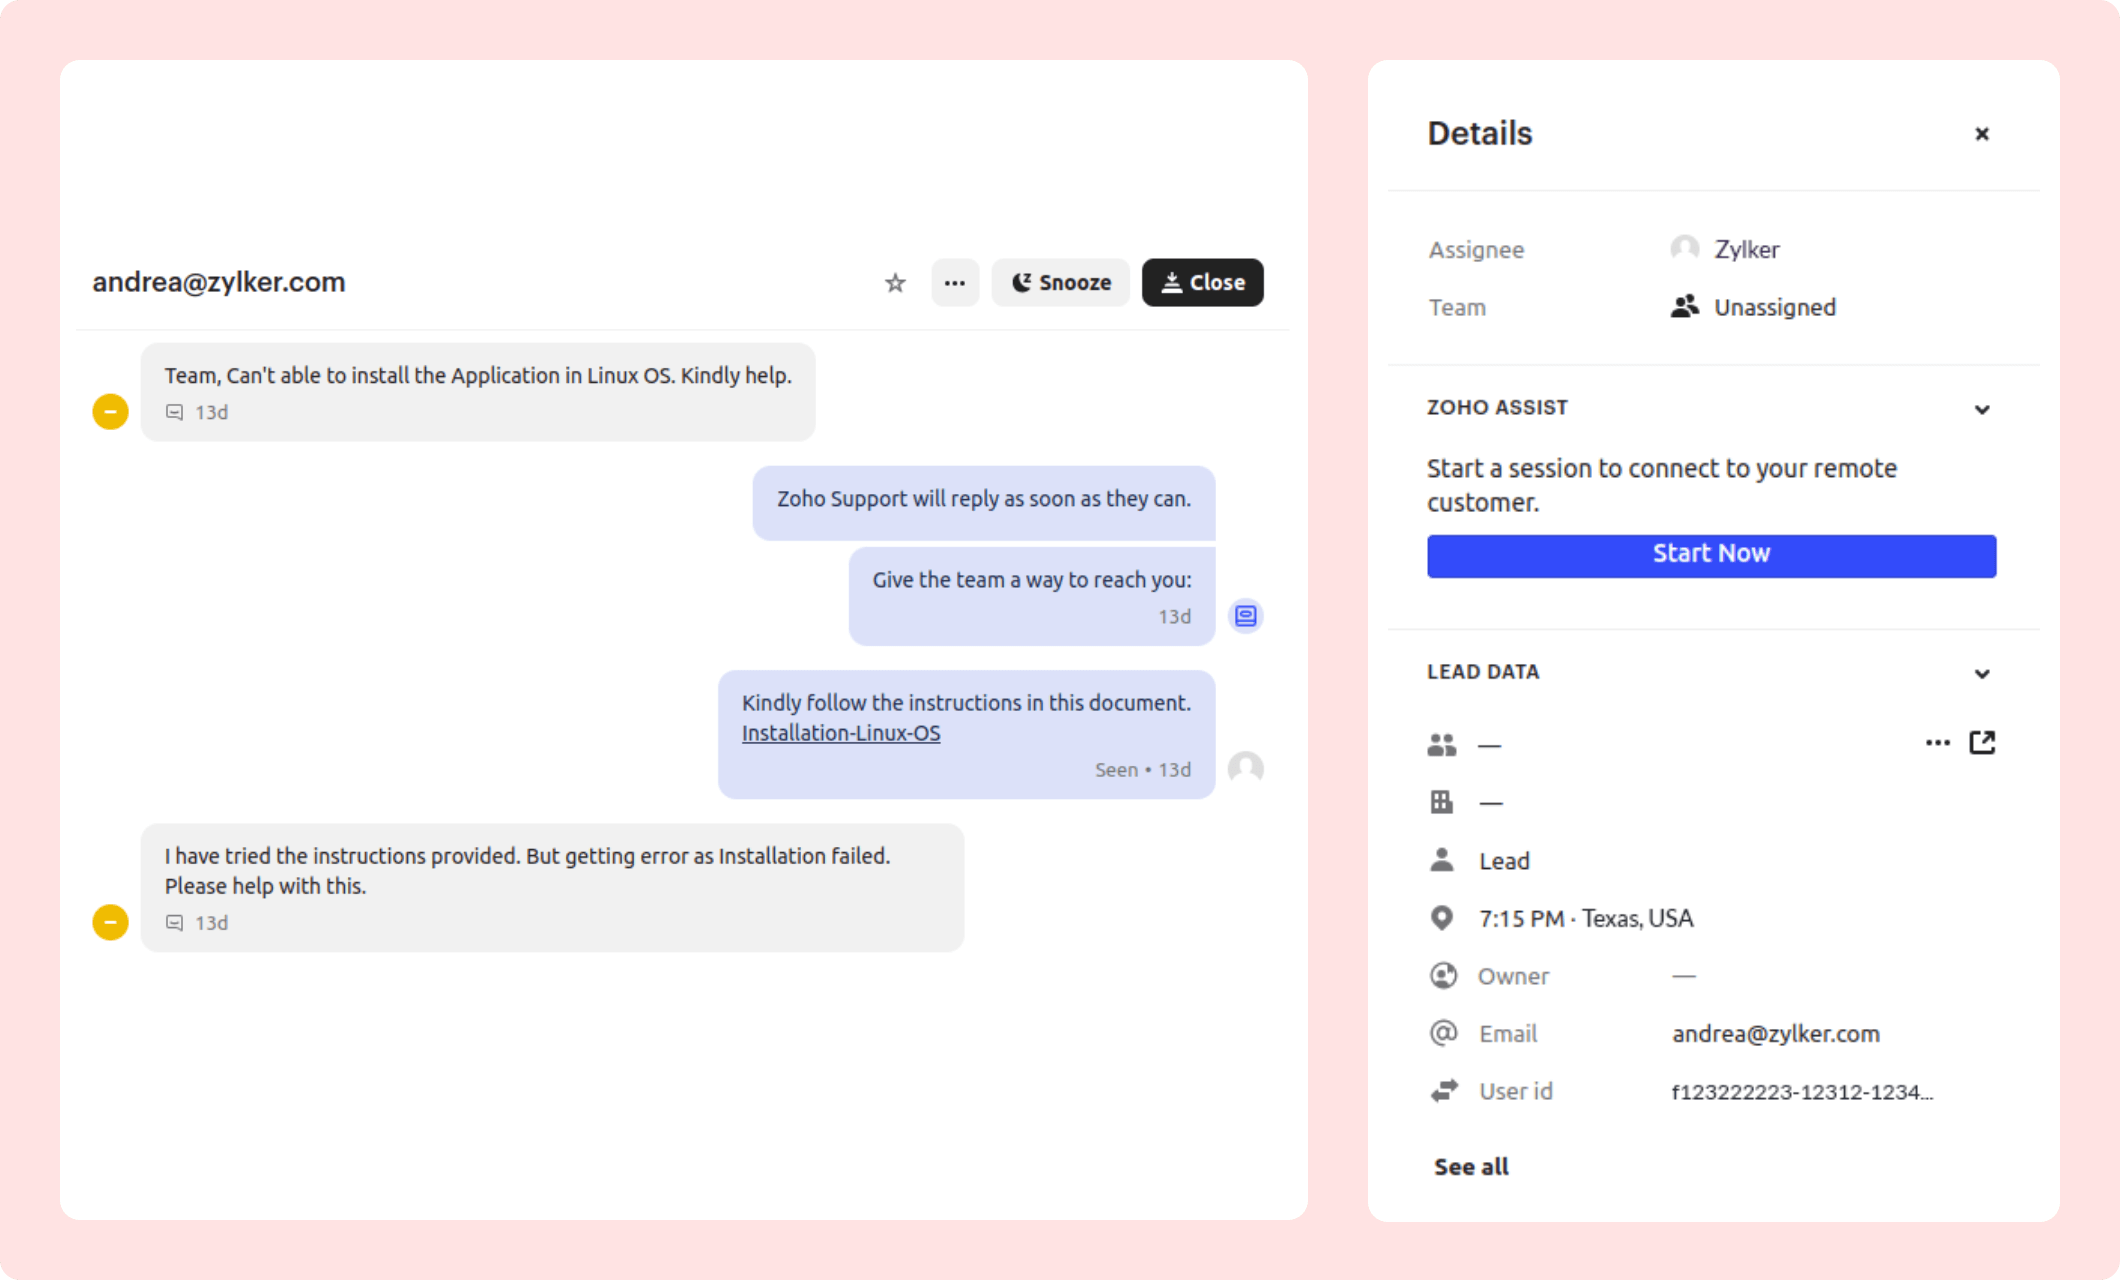The width and height of the screenshot is (2120, 1280).
Task: Star the andrea@zylker.com conversation
Action: coord(895,283)
